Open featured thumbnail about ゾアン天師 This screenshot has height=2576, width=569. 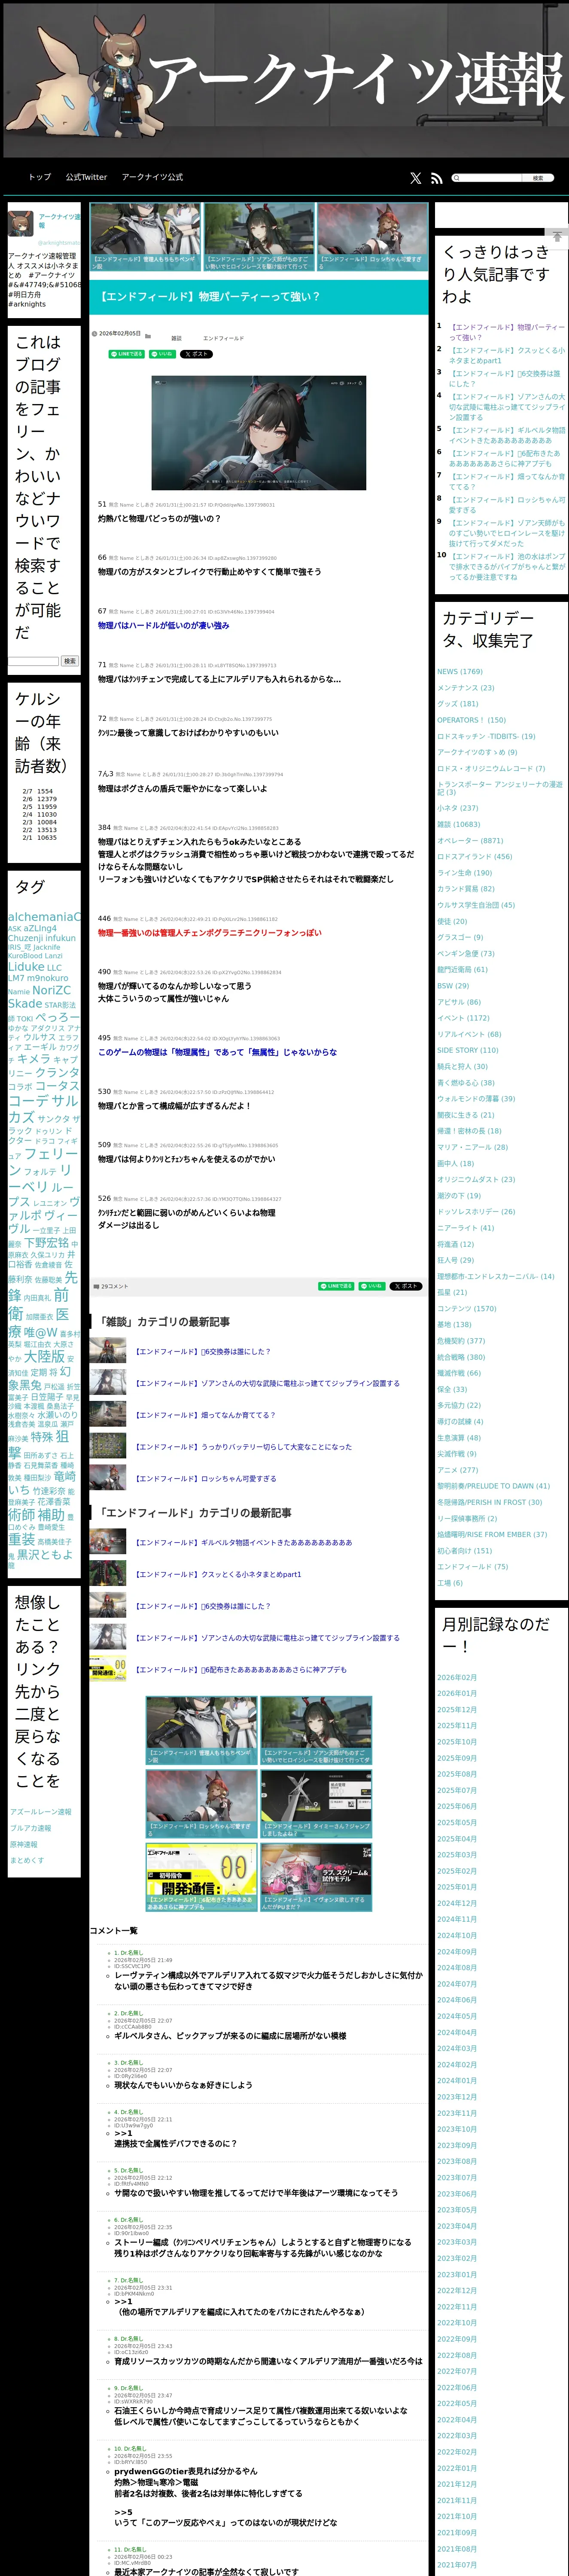click(x=259, y=236)
